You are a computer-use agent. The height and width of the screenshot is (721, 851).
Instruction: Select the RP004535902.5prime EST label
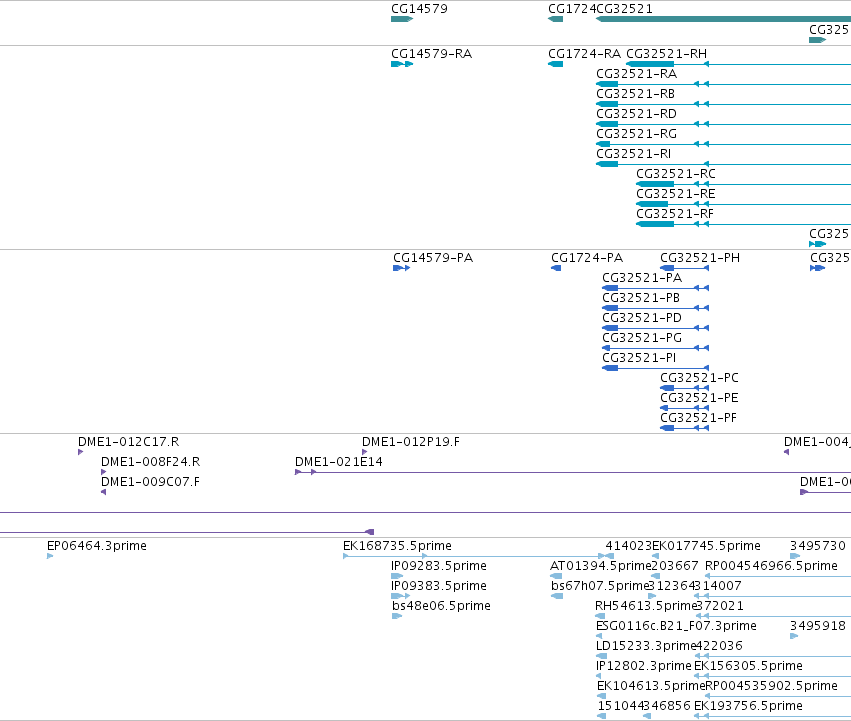tap(771, 687)
